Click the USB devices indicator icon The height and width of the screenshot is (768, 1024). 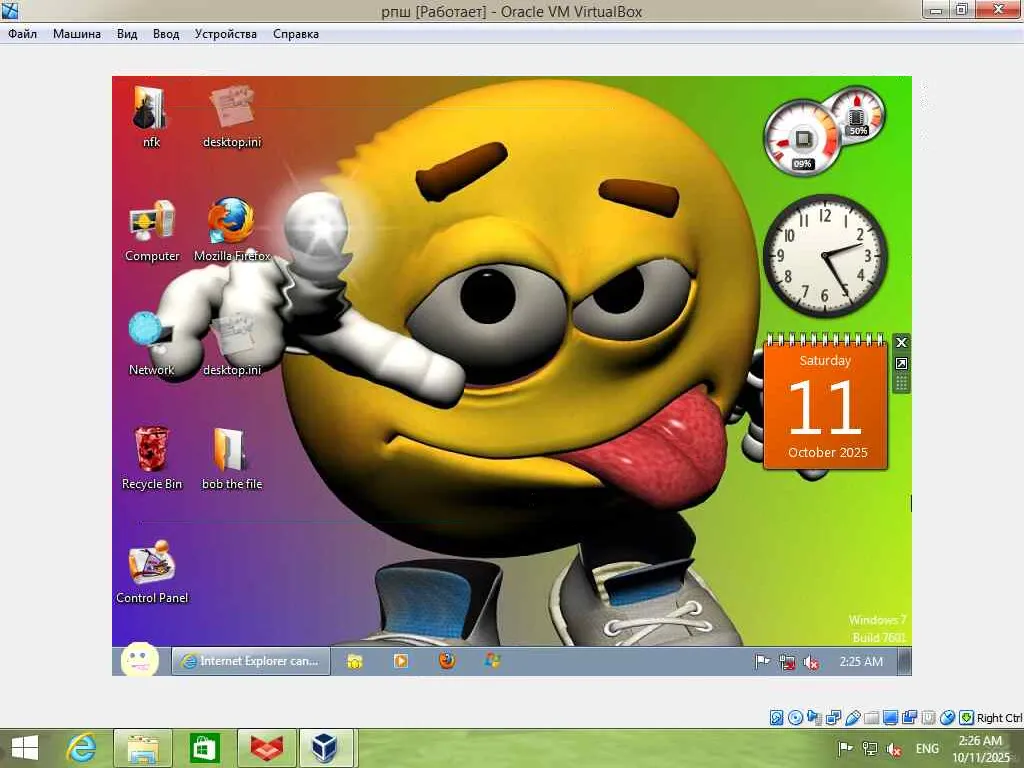pyautogui.click(x=852, y=718)
